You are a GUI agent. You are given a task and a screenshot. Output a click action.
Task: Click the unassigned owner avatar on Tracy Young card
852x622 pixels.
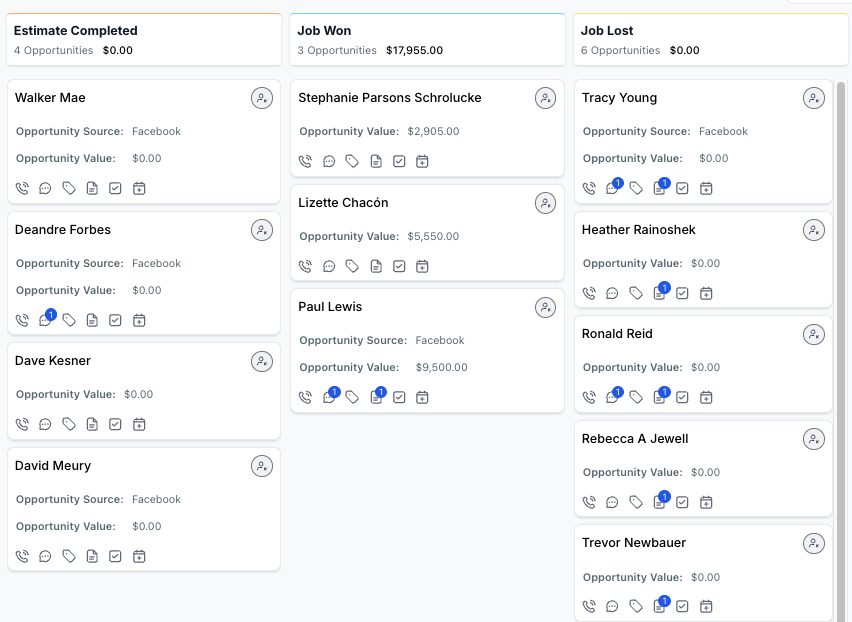pyautogui.click(x=814, y=98)
